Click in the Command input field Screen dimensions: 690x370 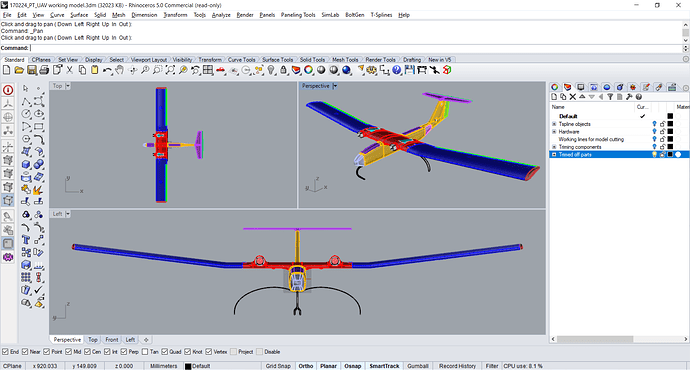click(356, 48)
